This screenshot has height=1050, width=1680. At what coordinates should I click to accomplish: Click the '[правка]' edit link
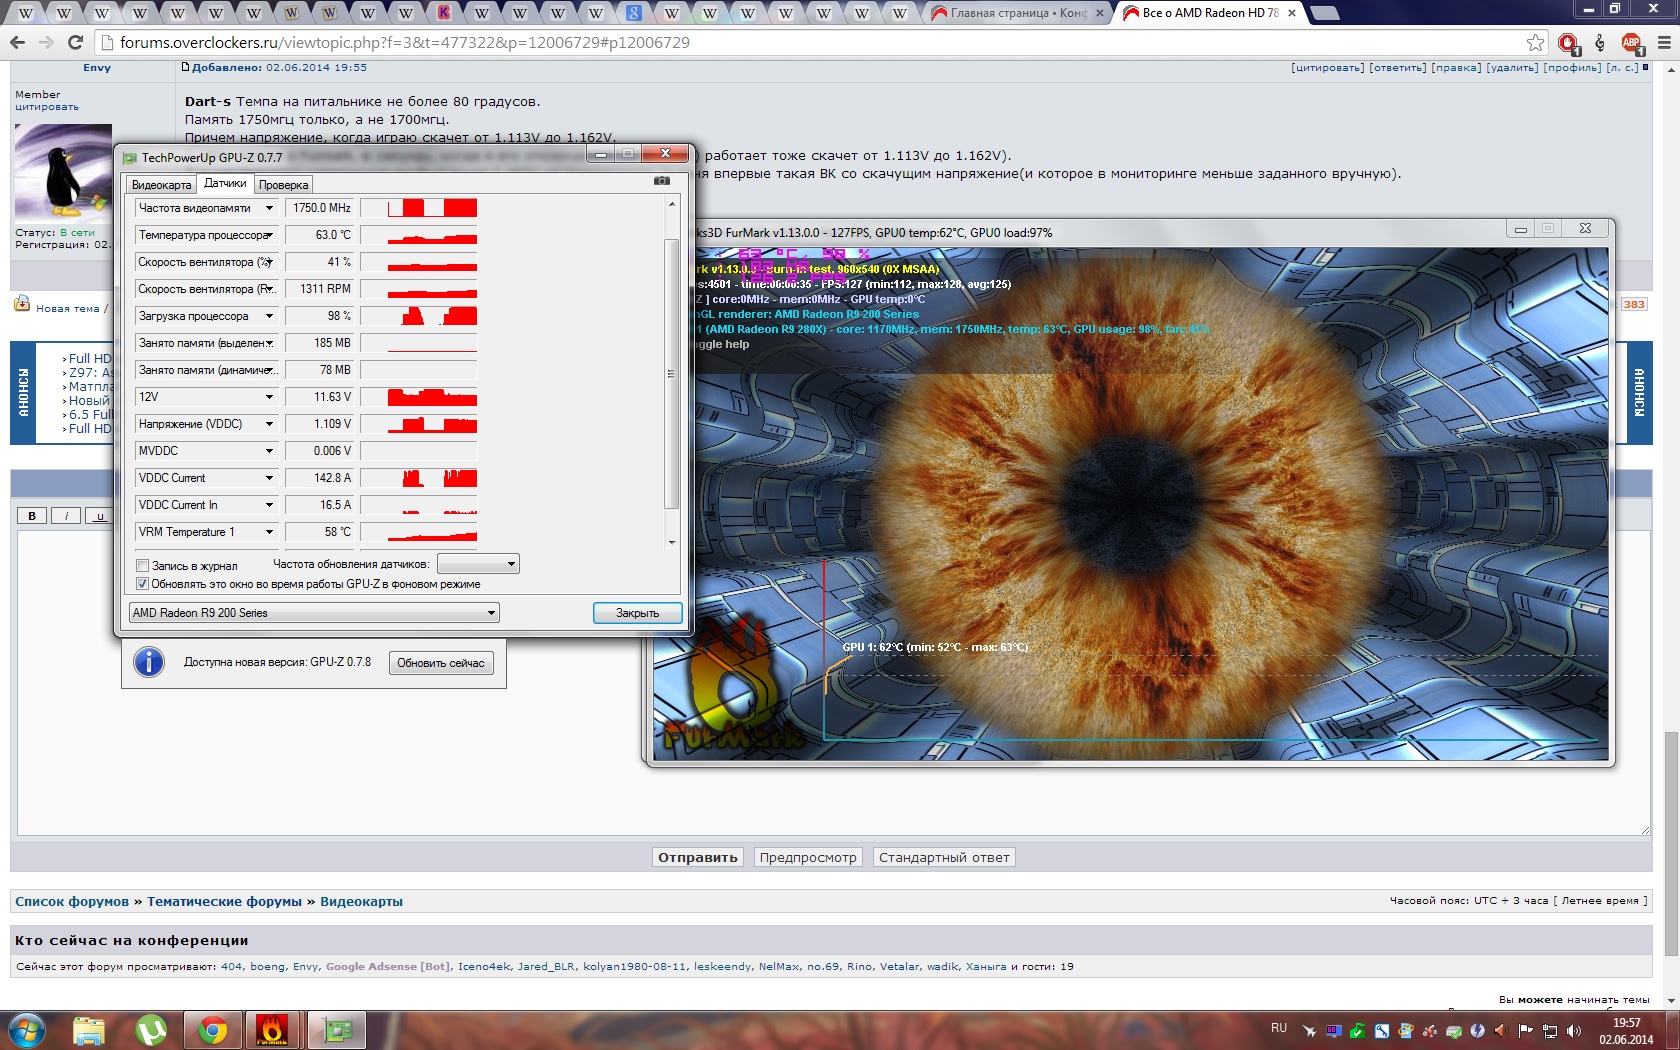click(1456, 68)
